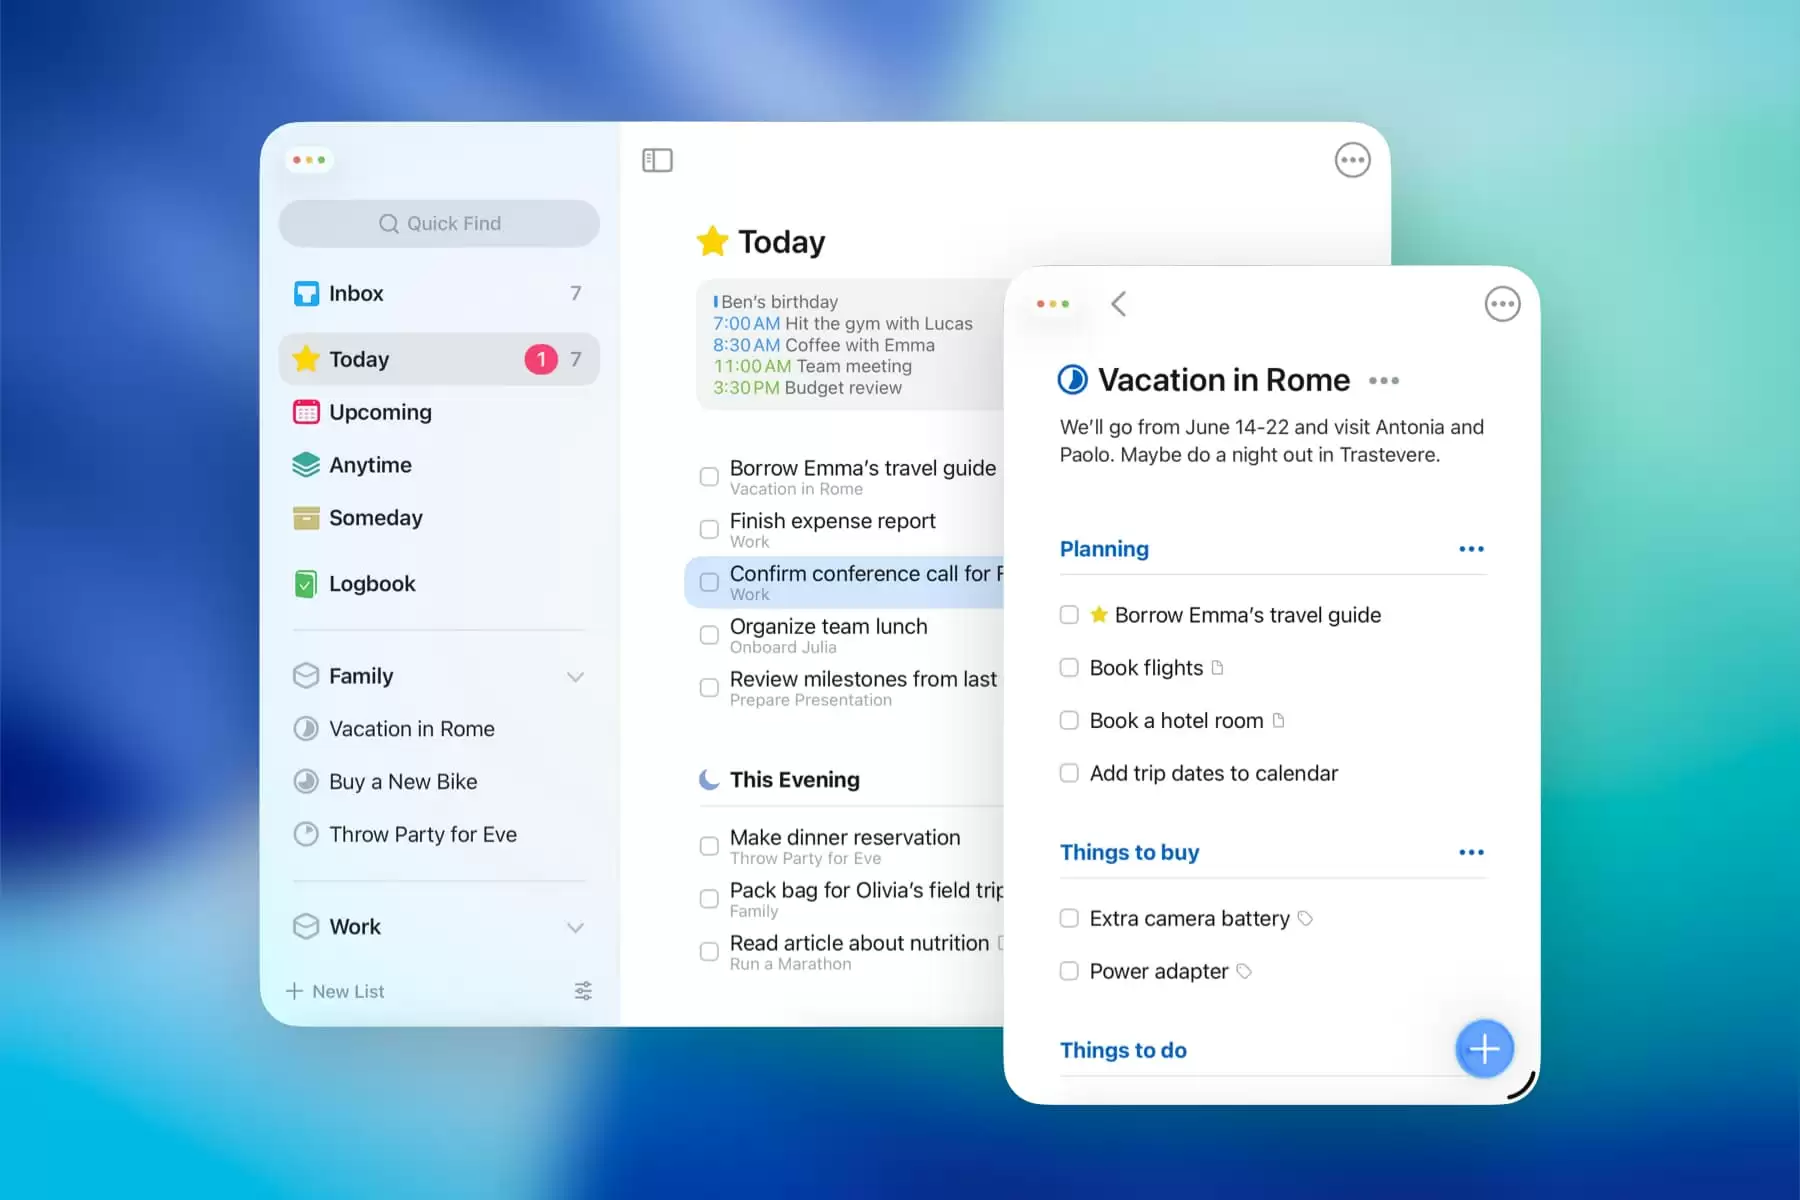Click the back arrow in Vacation window
This screenshot has width=1800, height=1200.
[1119, 304]
